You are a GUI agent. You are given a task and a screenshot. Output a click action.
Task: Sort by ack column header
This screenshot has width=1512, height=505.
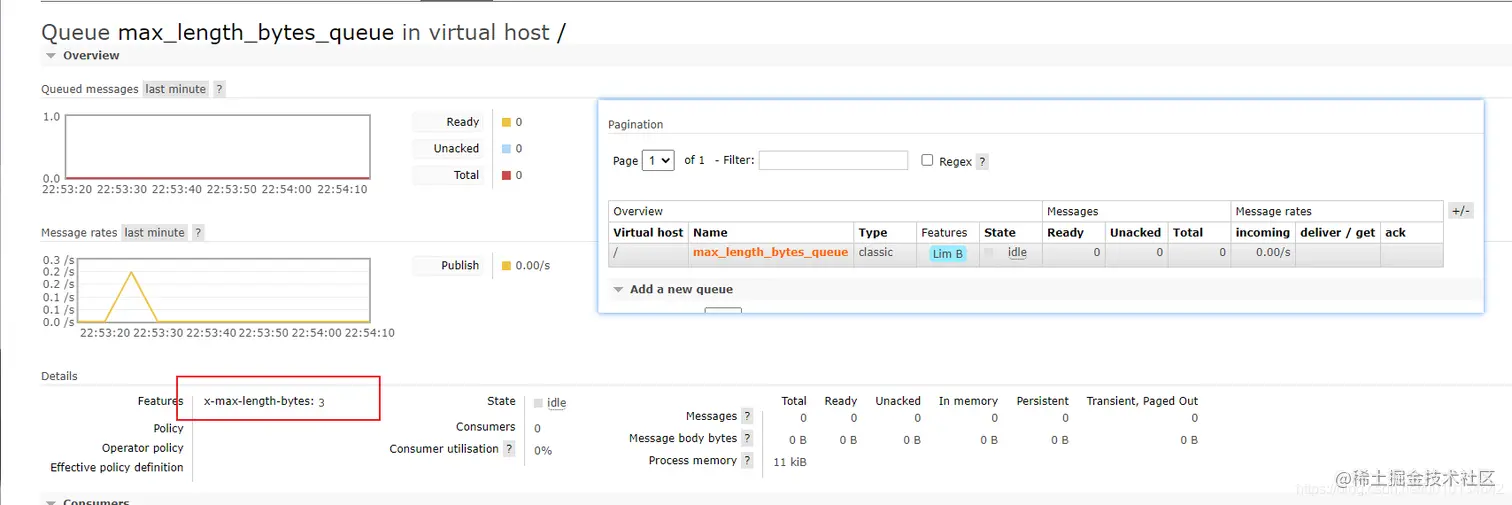pos(1395,232)
